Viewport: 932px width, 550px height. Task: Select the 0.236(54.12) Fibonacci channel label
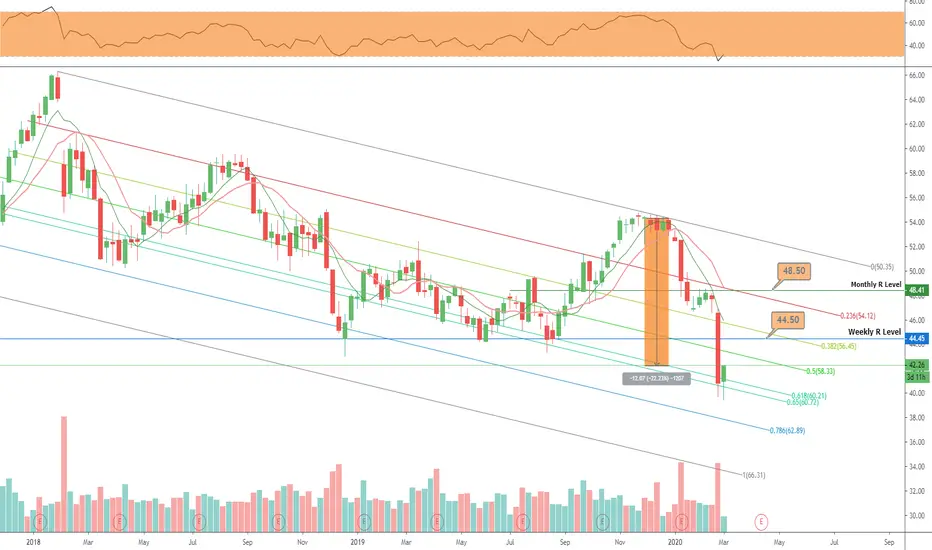click(857, 316)
